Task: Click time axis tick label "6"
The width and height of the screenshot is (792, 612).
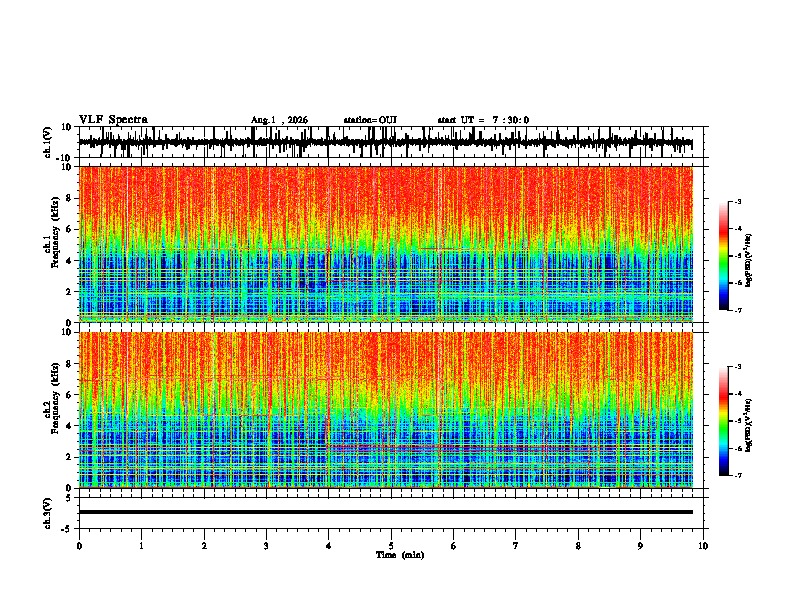Action: tap(454, 546)
